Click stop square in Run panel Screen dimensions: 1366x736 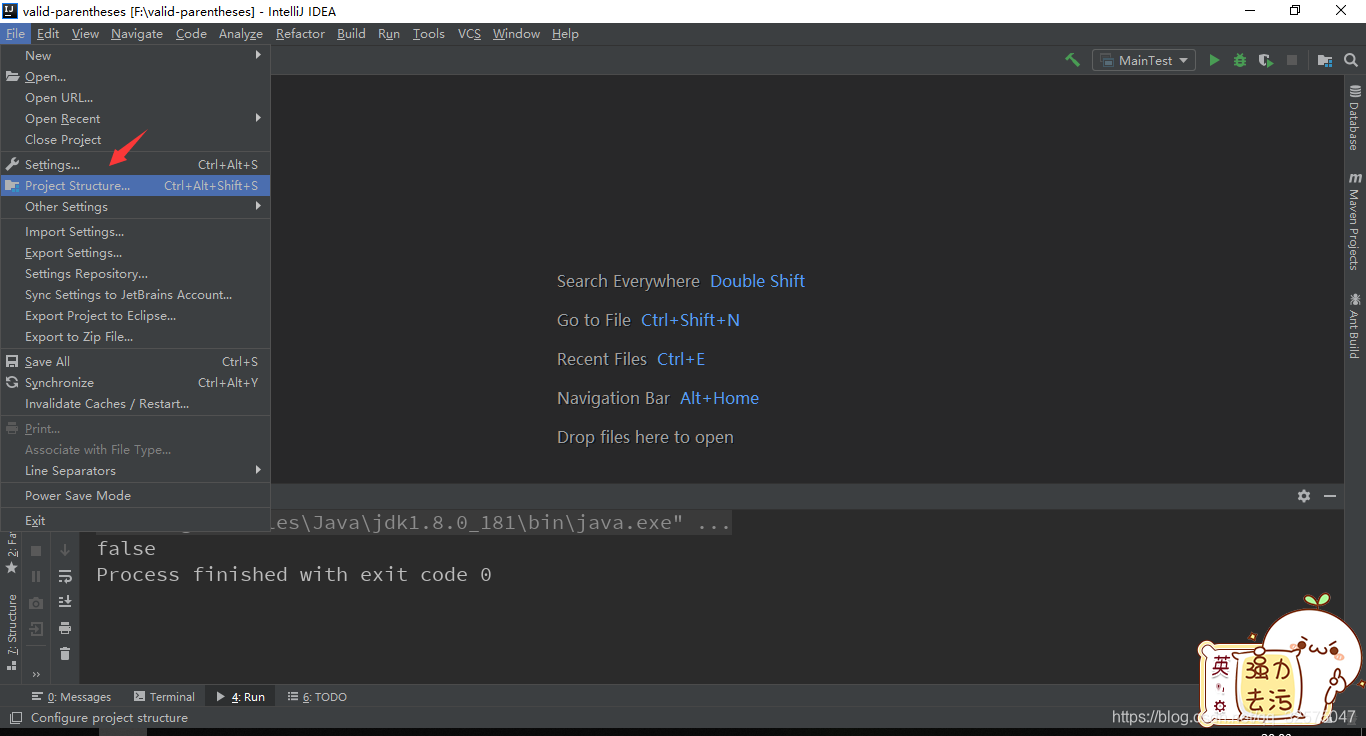(x=36, y=550)
